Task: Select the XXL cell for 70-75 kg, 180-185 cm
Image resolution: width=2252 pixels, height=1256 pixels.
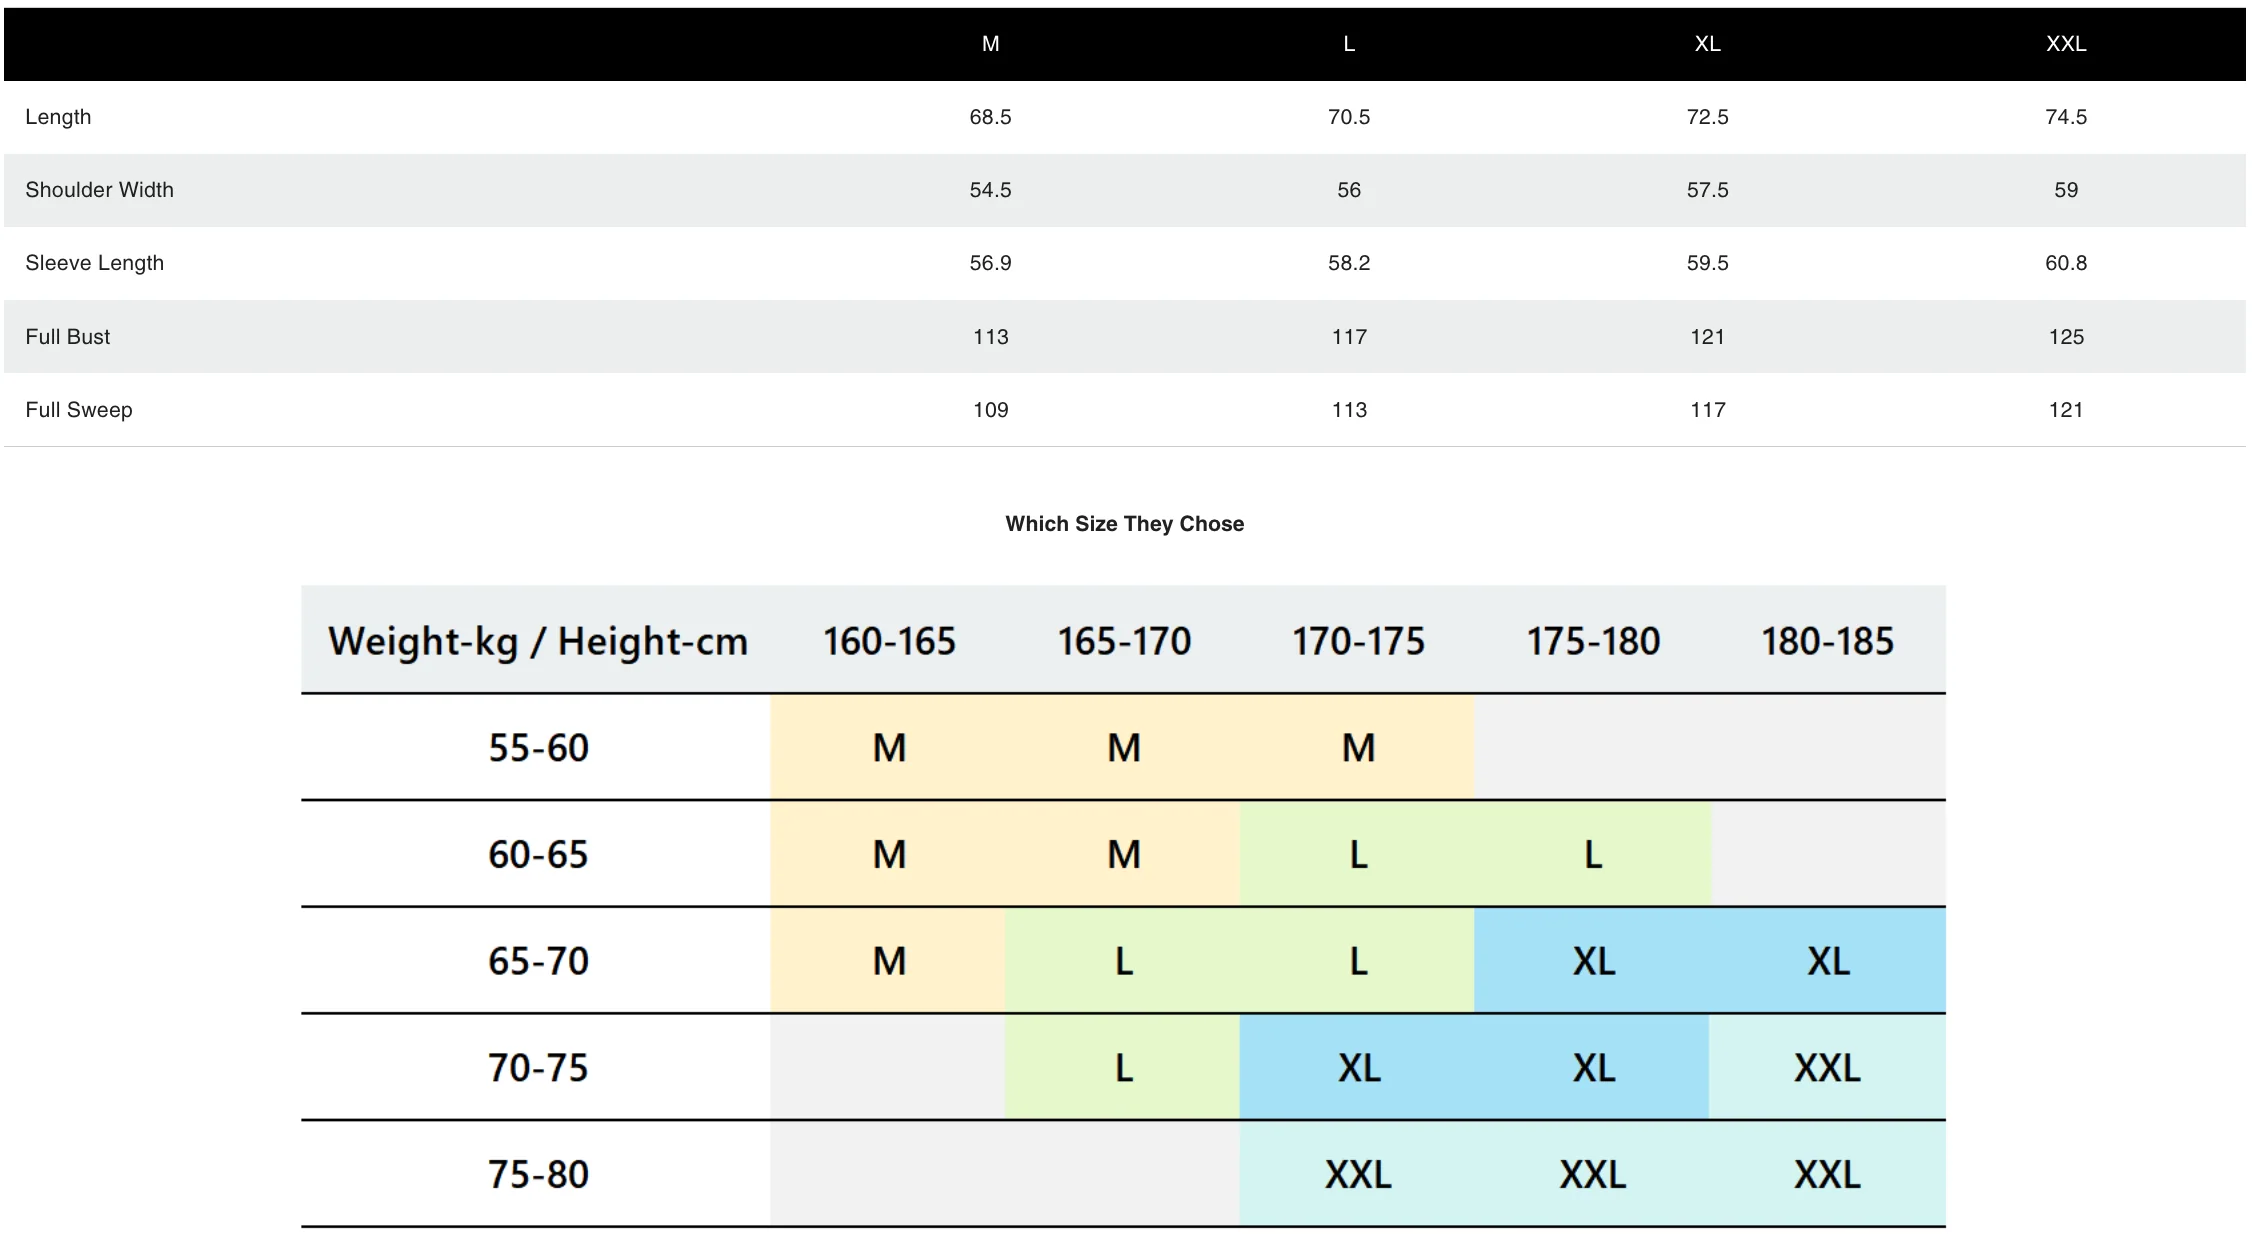Action: [x=1827, y=1068]
